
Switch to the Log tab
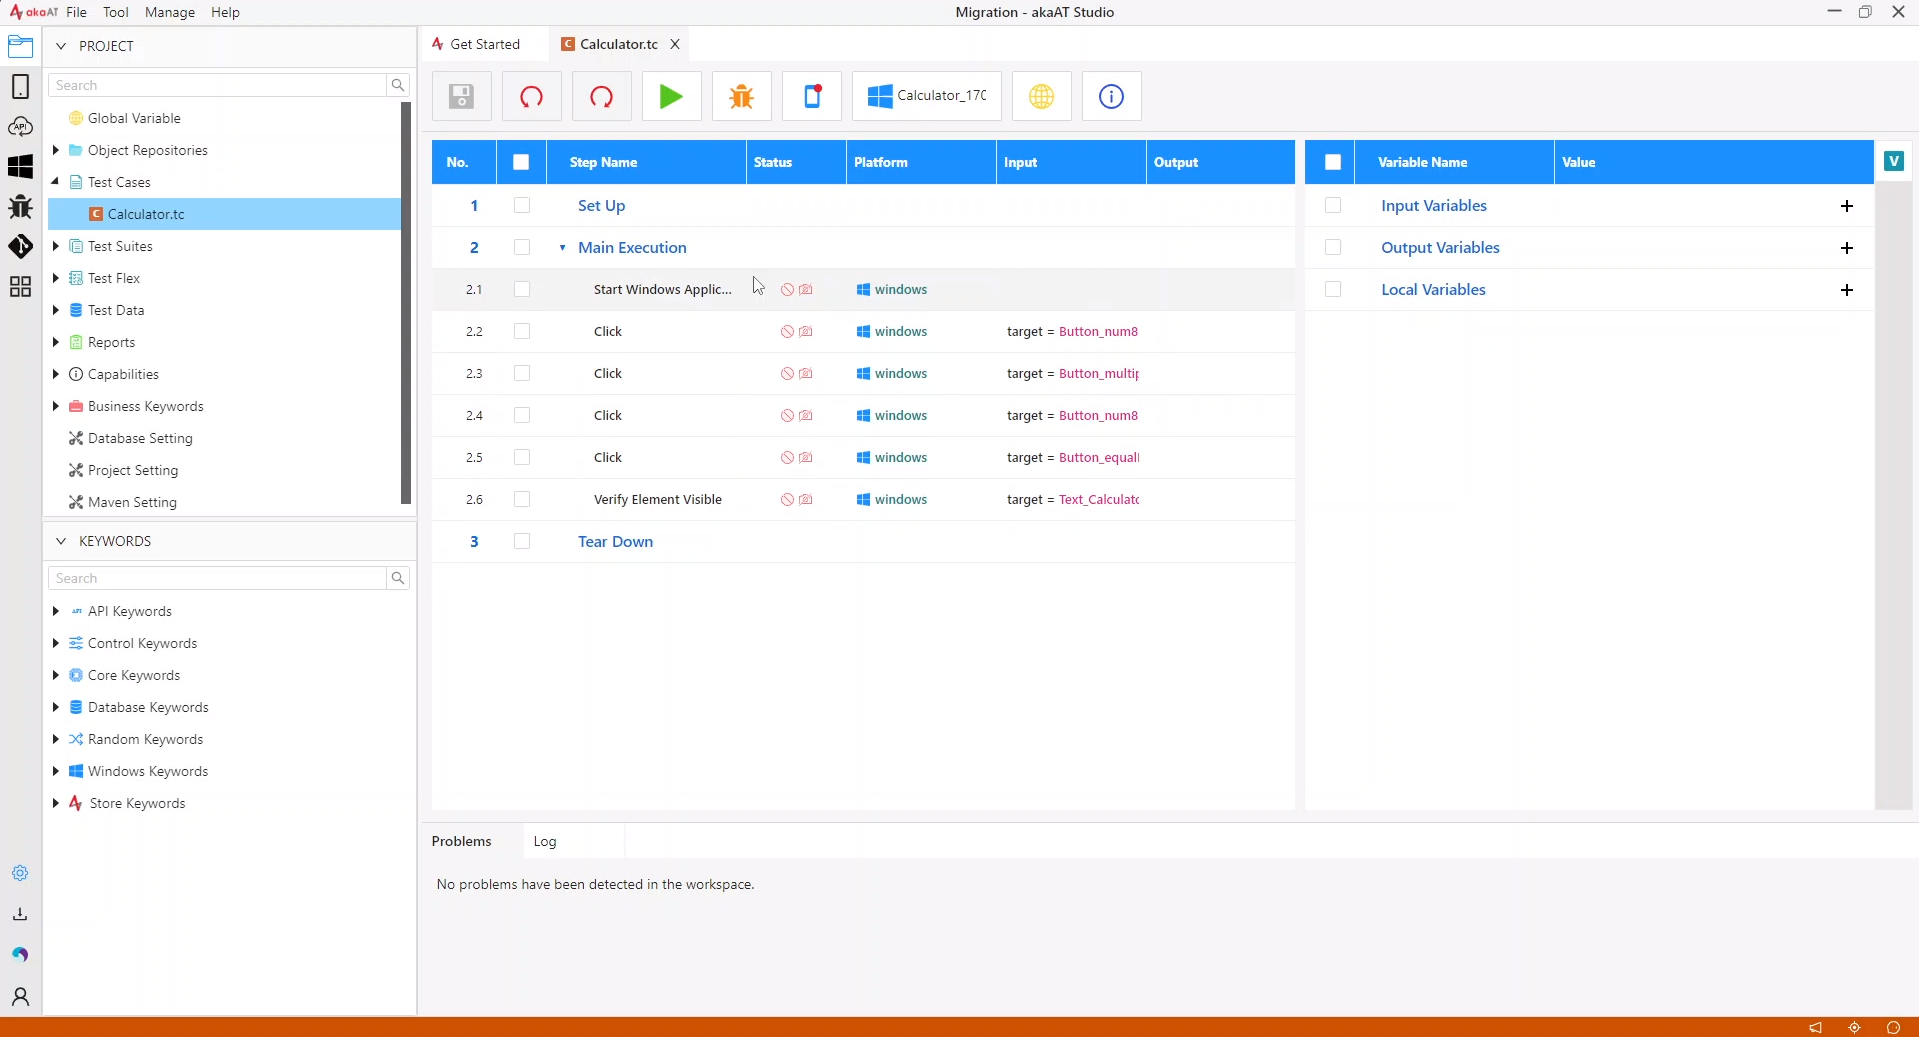pyautogui.click(x=545, y=841)
